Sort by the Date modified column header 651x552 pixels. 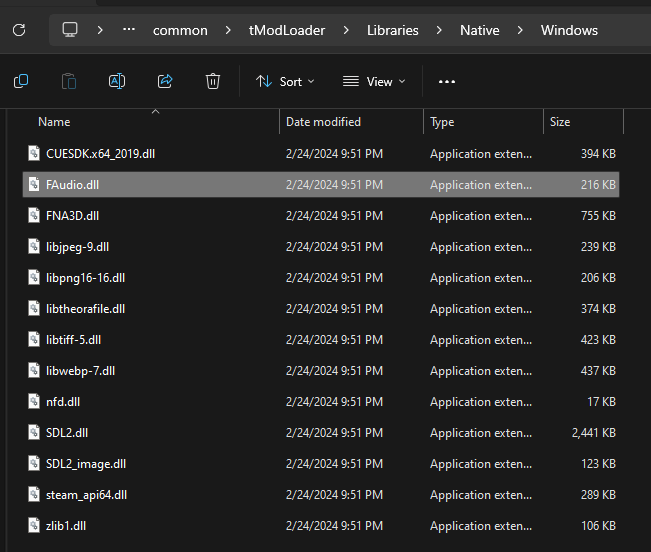323,122
